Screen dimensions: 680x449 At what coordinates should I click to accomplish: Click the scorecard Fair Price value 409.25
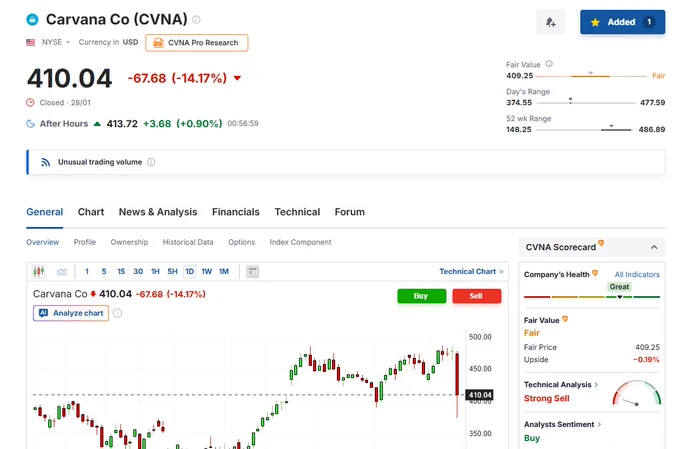647,347
